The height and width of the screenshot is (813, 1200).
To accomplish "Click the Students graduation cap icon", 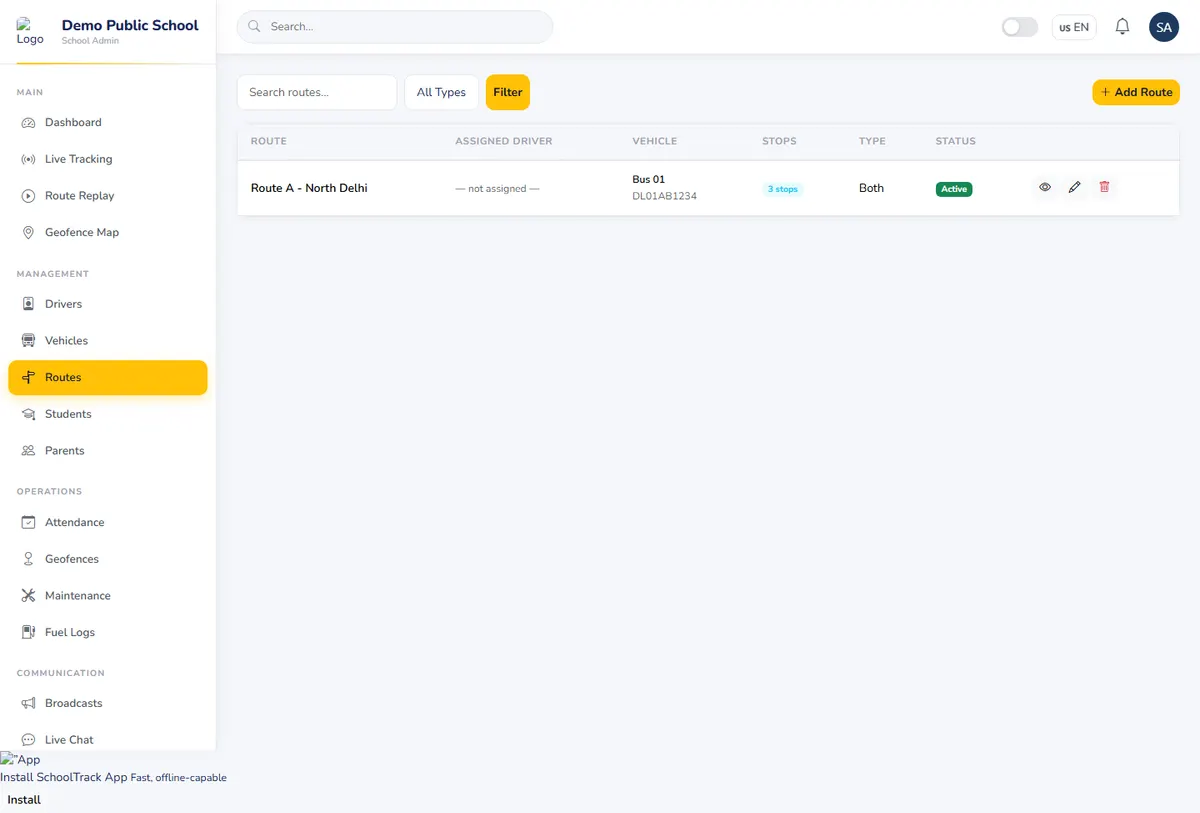I will tap(28, 414).
